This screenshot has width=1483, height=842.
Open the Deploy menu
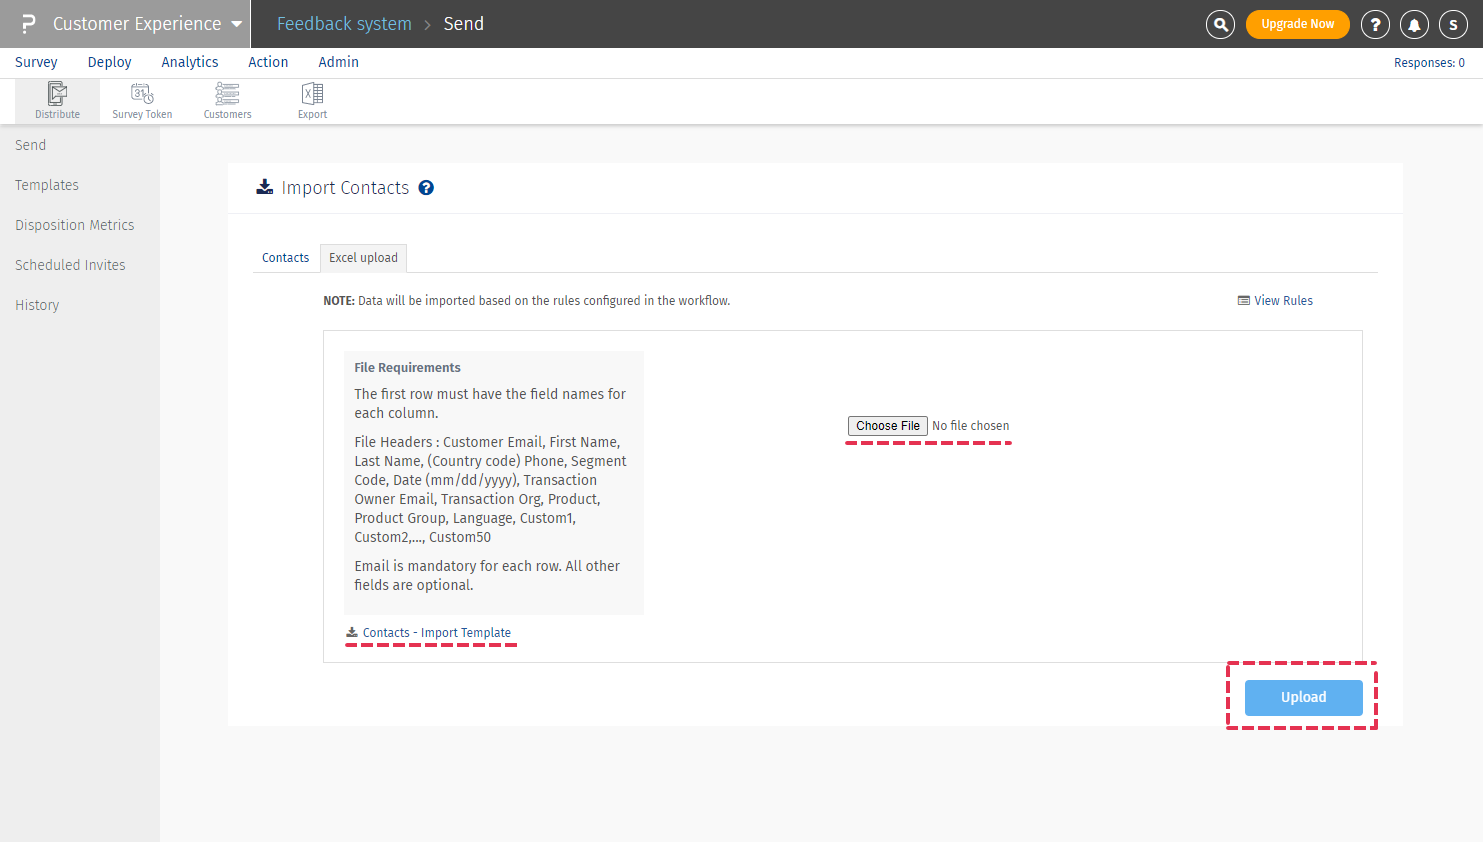[x=110, y=62]
